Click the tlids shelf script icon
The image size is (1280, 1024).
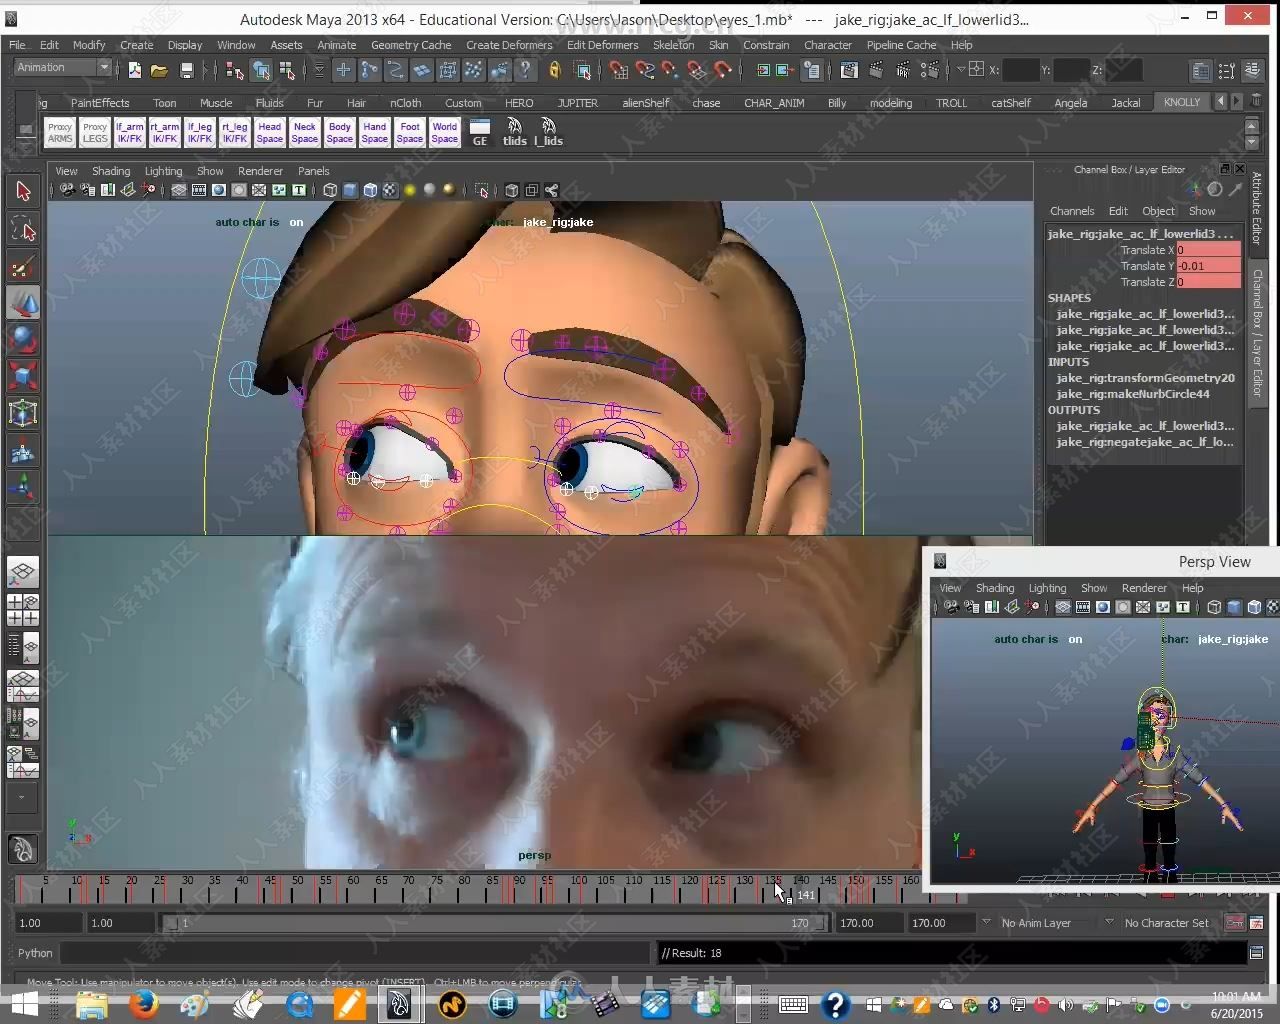pyautogui.click(x=514, y=132)
